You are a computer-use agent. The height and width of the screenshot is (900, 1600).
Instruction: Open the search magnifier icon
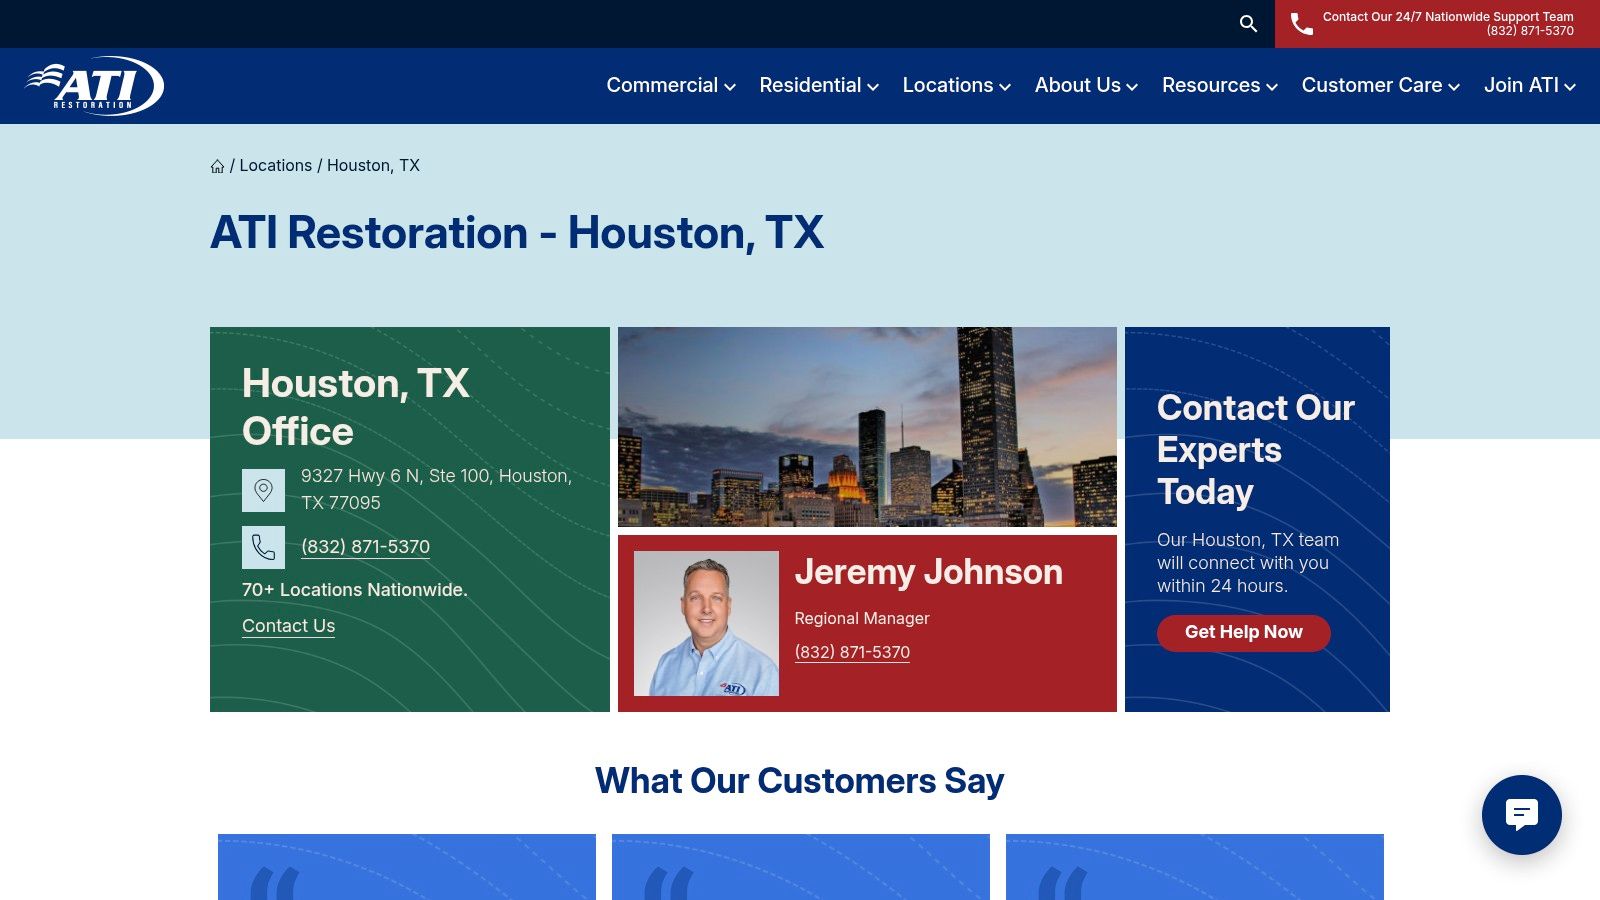tap(1248, 23)
